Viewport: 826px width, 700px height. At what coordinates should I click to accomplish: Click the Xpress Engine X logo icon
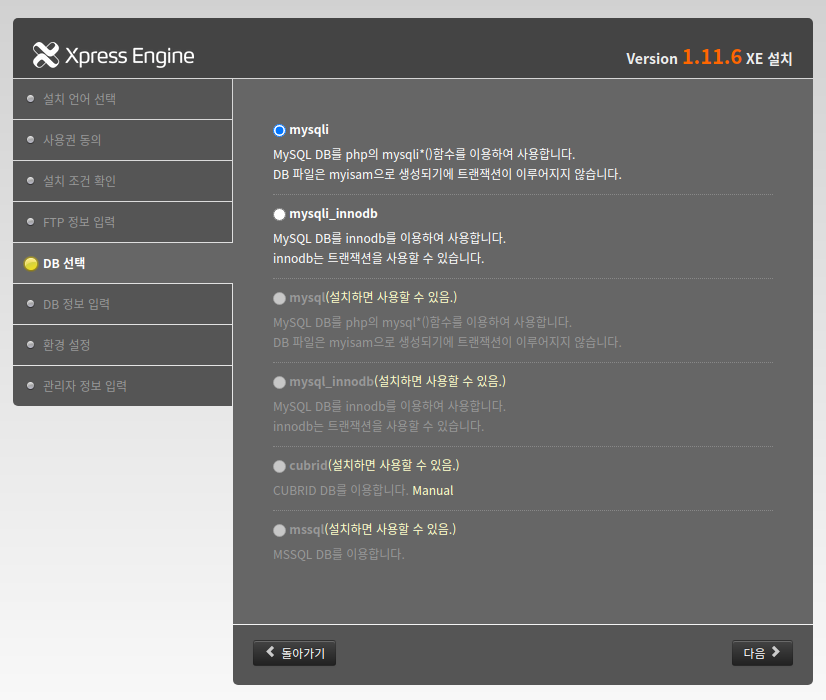pos(46,55)
